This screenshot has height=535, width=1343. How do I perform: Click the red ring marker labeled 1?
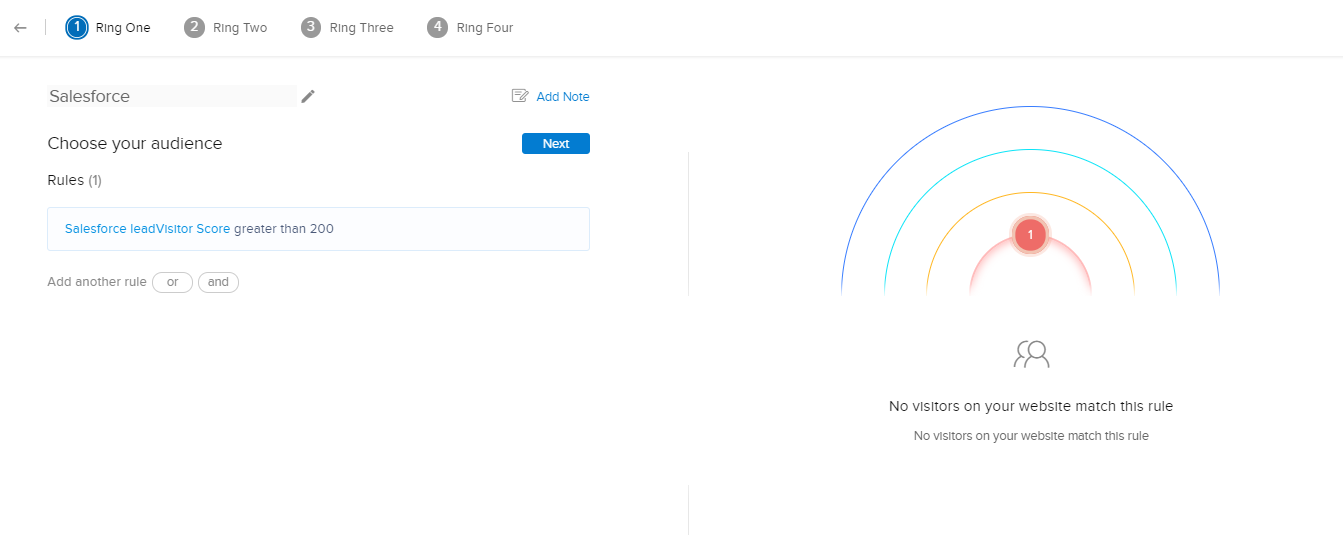coord(1030,235)
